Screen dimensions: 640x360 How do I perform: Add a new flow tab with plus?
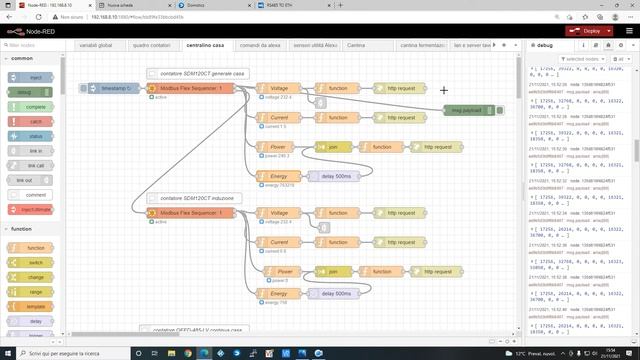(x=504, y=45)
